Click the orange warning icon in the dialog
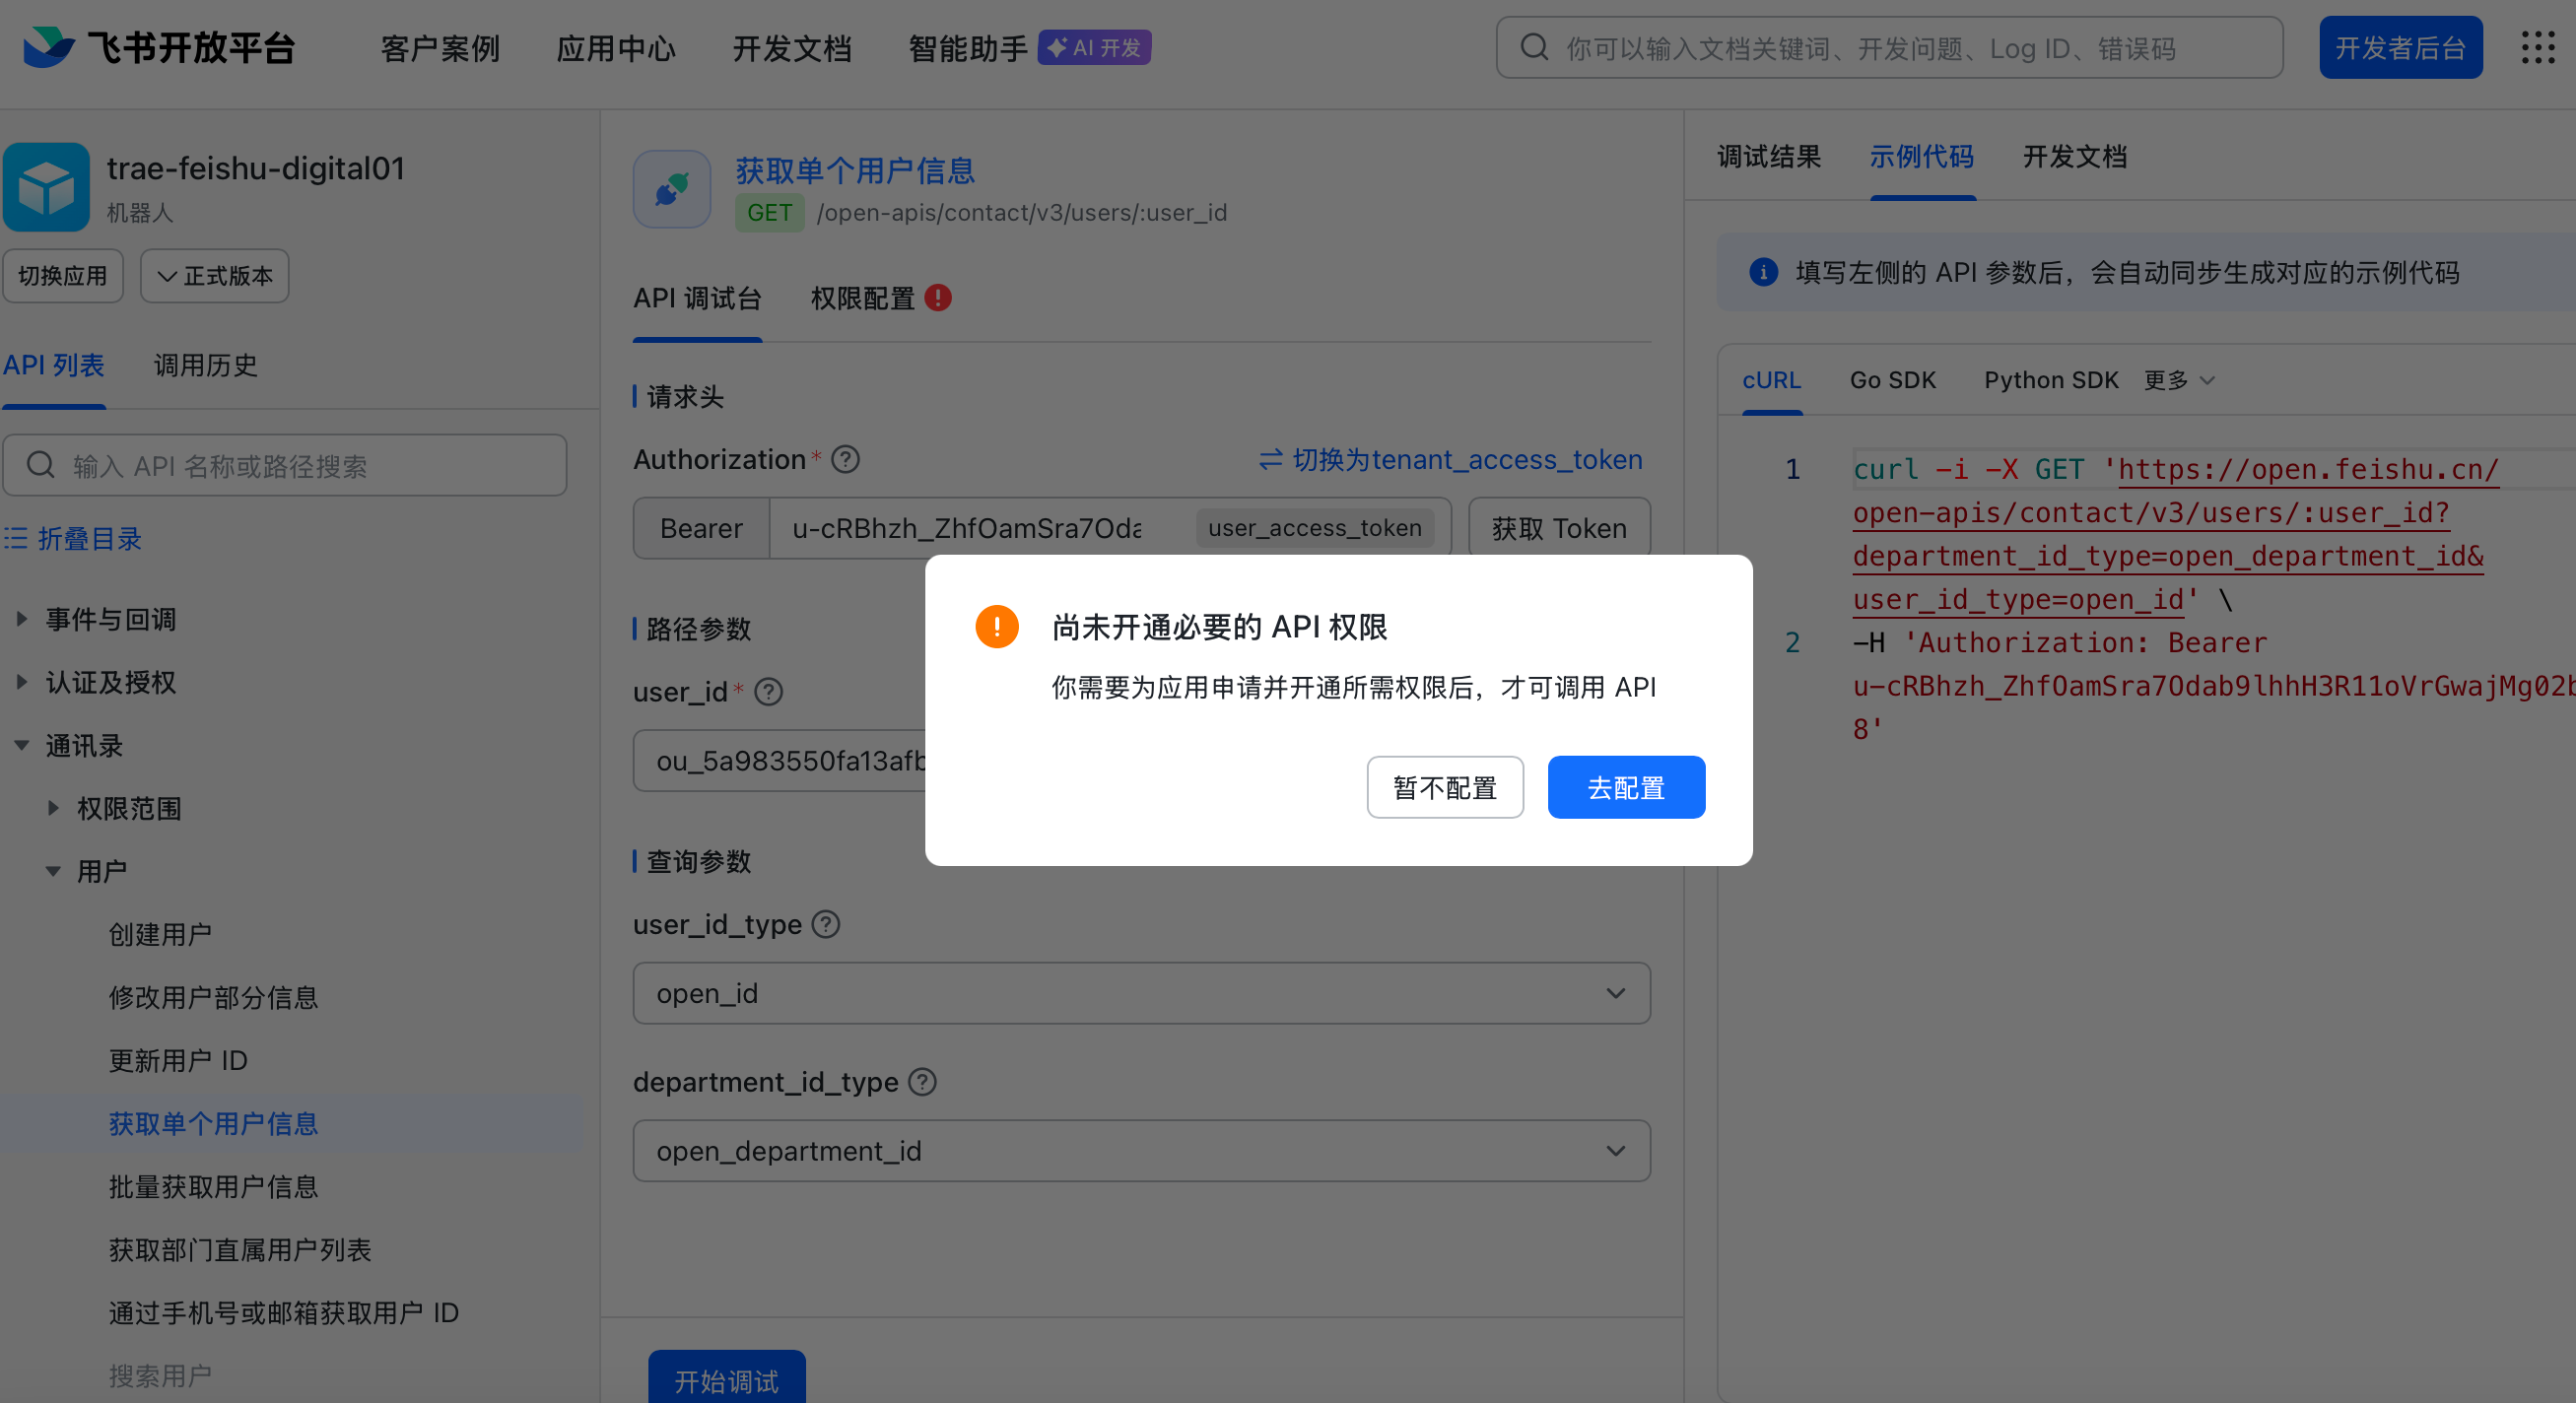Screen dimensions: 2576x1403 click(997, 627)
